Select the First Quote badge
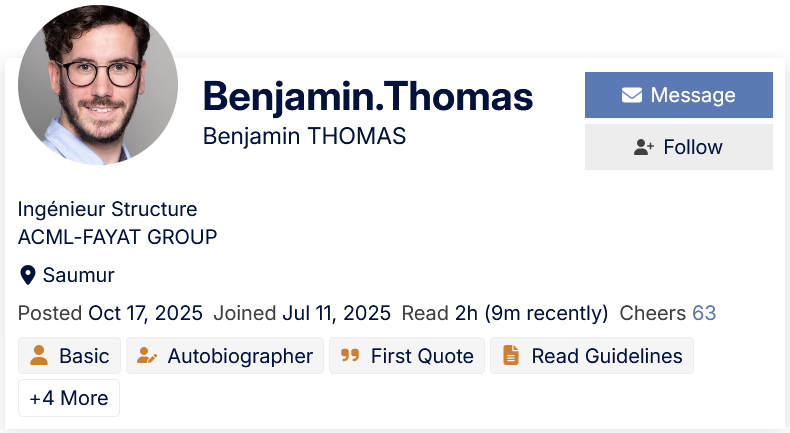The image size is (790, 433). pyautogui.click(x=421, y=356)
